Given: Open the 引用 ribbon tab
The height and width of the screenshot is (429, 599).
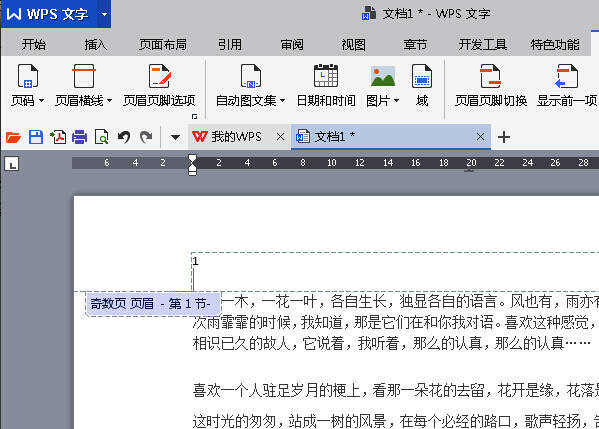Looking at the screenshot, I should (230, 45).
